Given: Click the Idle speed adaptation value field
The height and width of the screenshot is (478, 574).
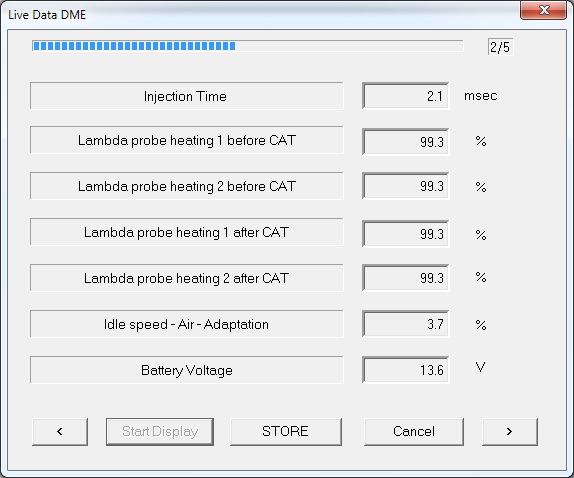Looking at the screenshot, I should click(406, 324).
